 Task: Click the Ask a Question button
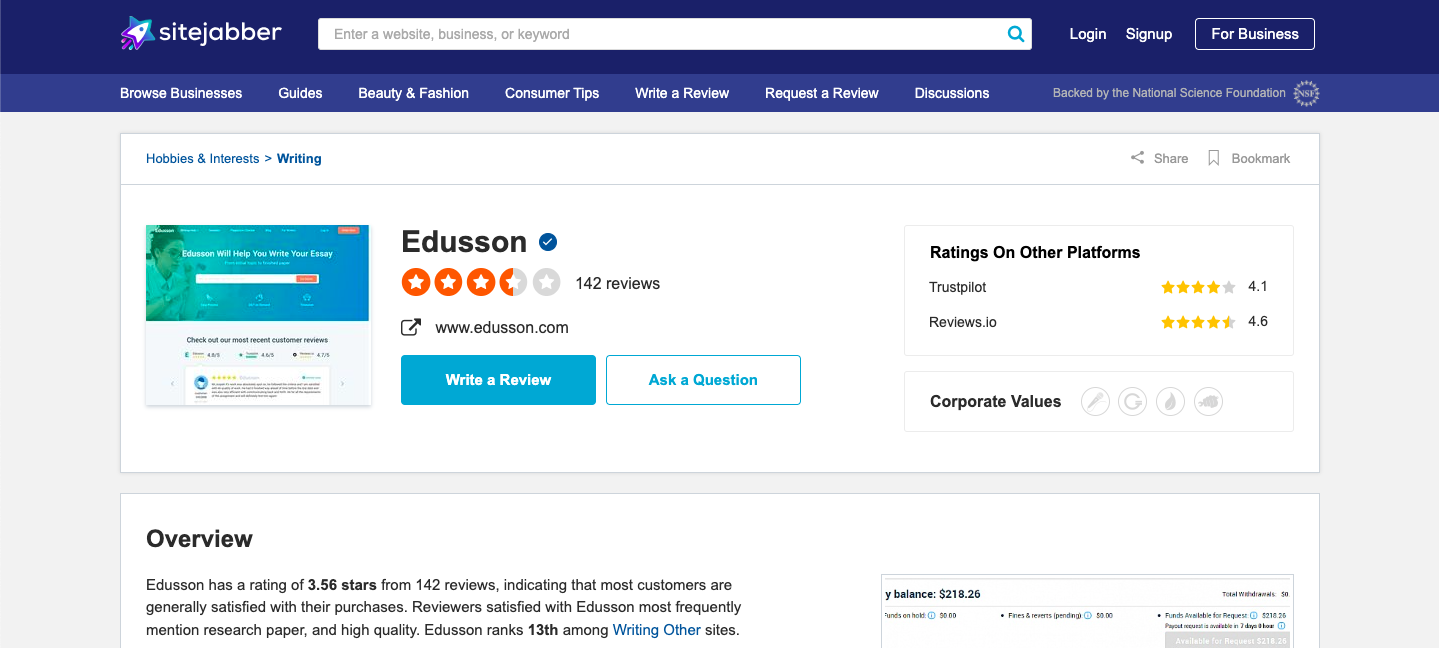pos(703,380)
